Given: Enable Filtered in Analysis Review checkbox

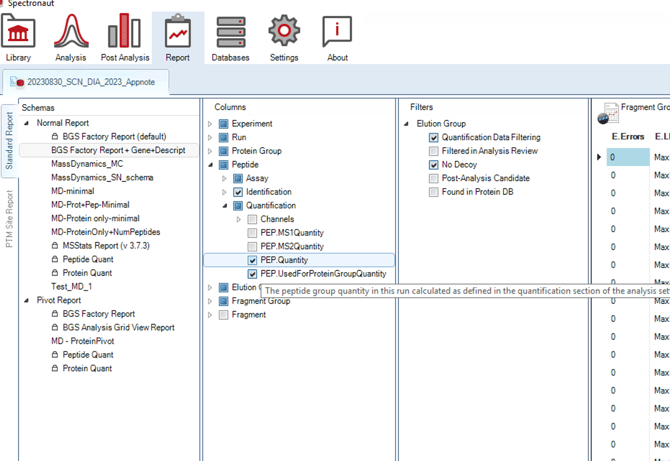Looking at the screenshot, I should coord(434,151).
